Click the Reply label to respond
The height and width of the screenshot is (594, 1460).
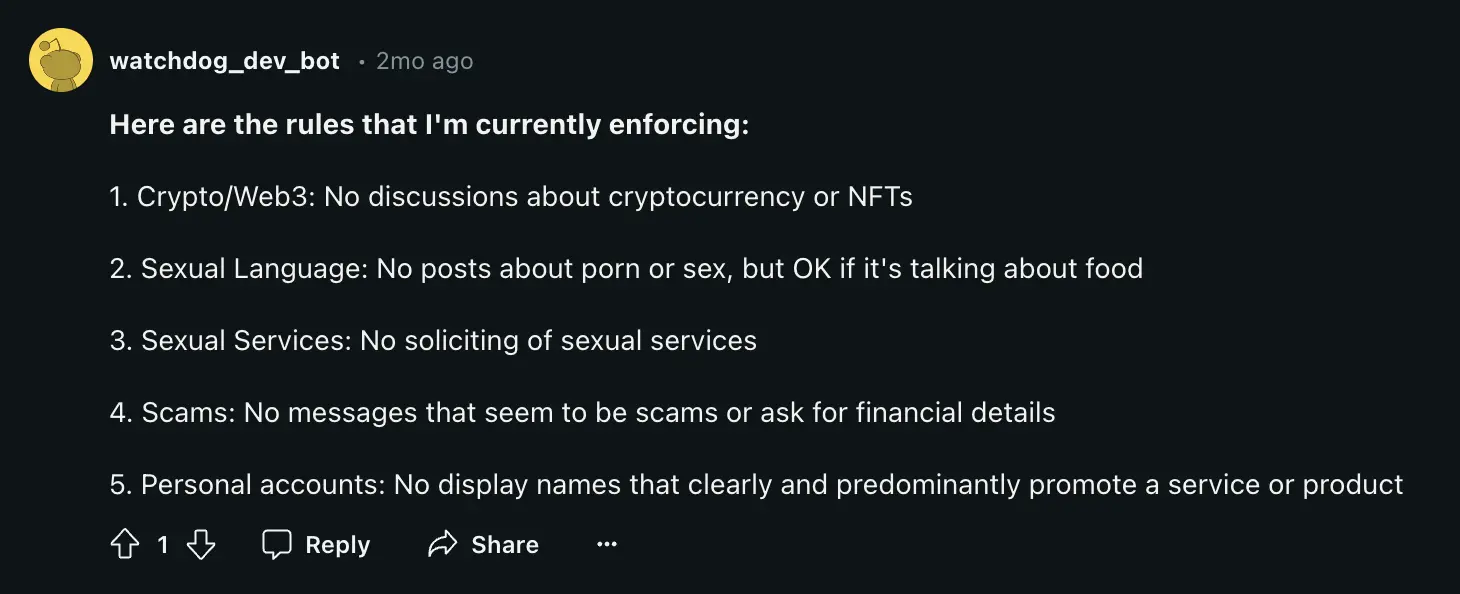tap(336, 544)
